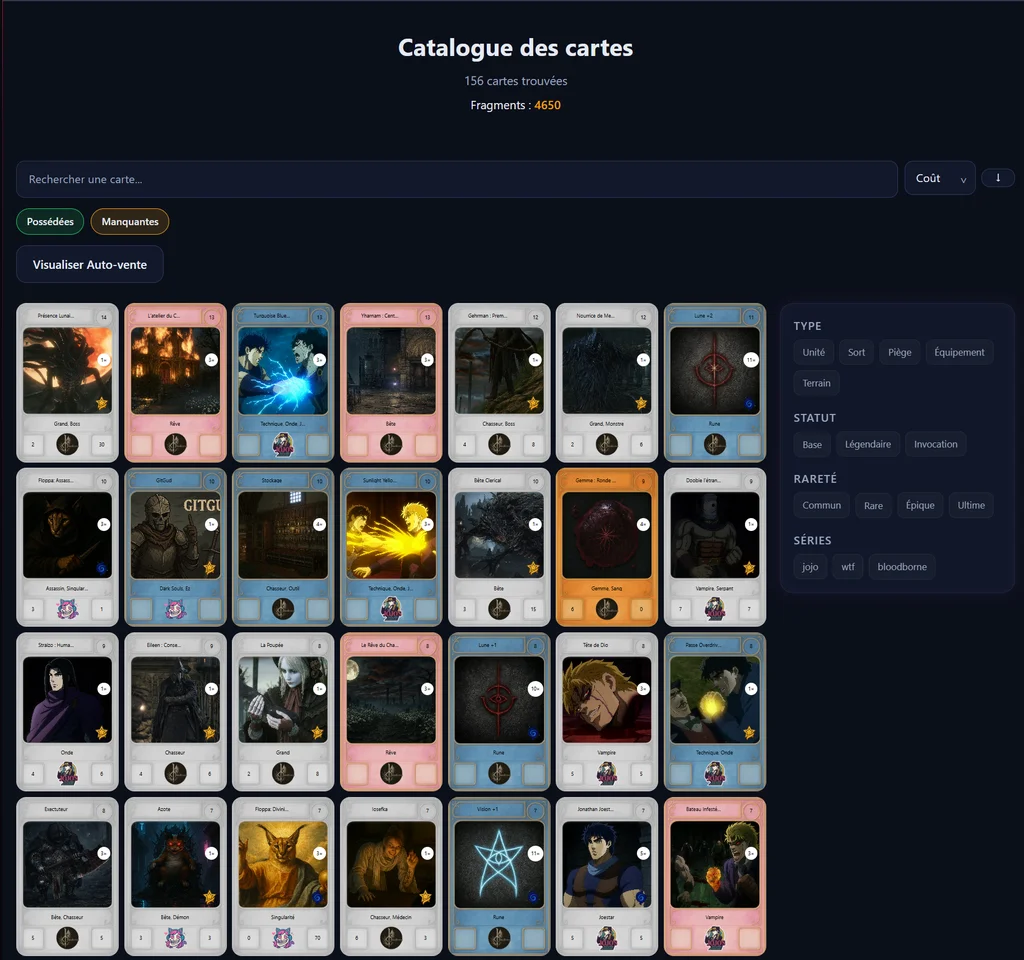The height and width of the screenshot is (960, 1024).
Task: Click the gold star on Iosefka card
Action: point(425,897)
